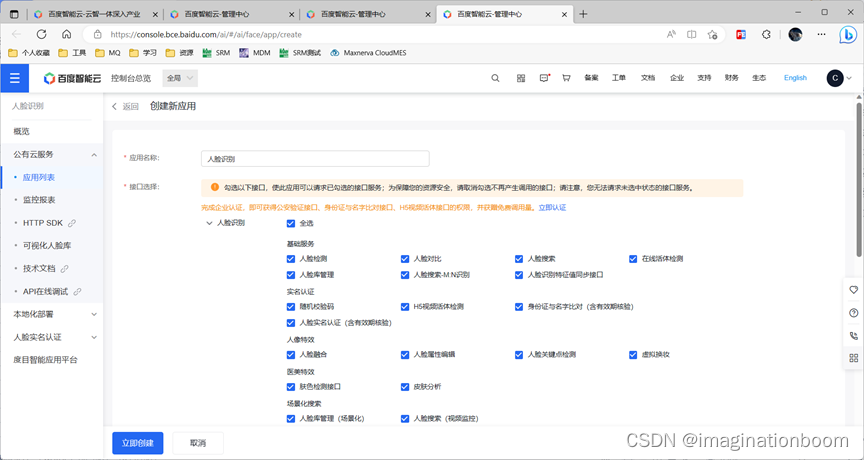Open the 文档 header menu item
The width and height of the screenshot is (864, 460).
coord(648,78)
